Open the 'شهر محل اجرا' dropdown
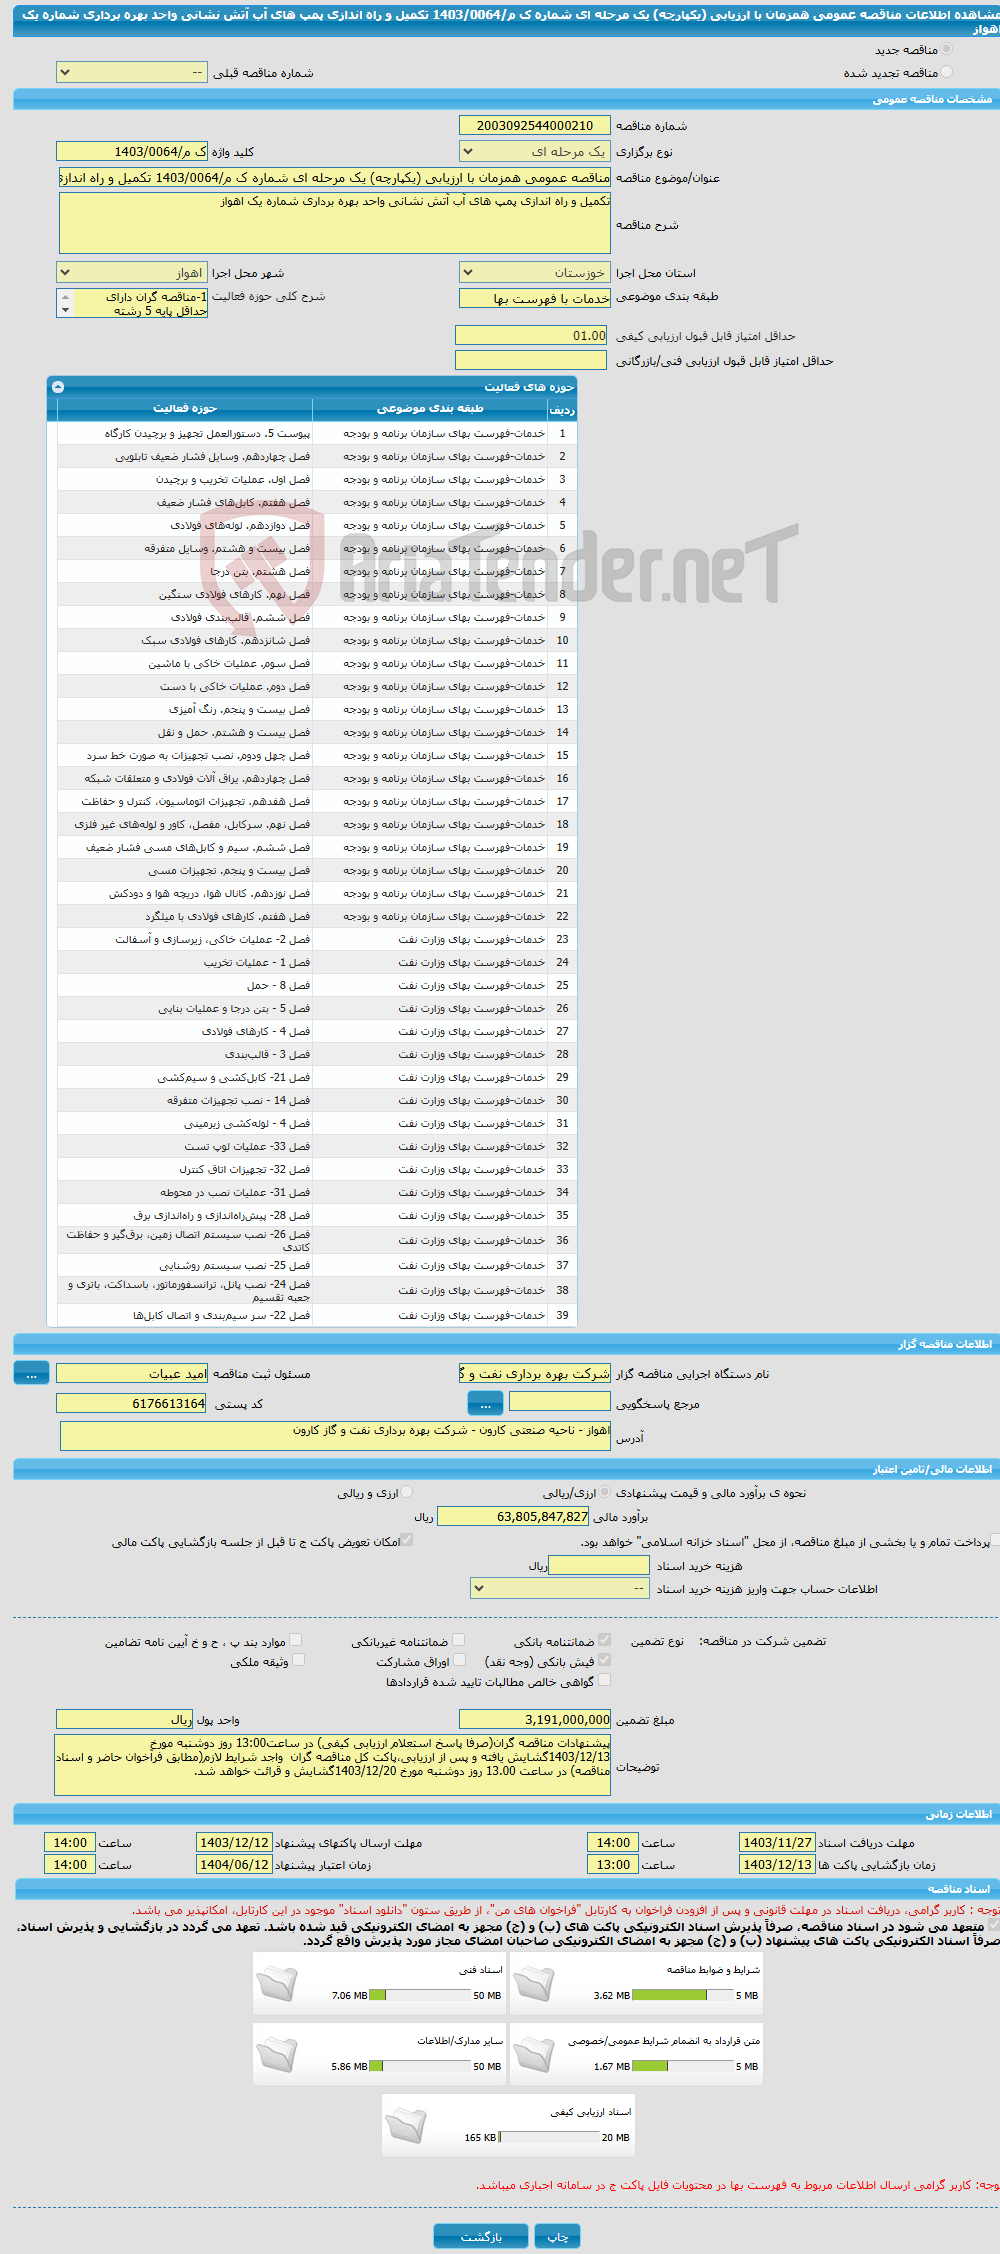Viewport: 1000px width, 2254px height. [x=132, y=272]
